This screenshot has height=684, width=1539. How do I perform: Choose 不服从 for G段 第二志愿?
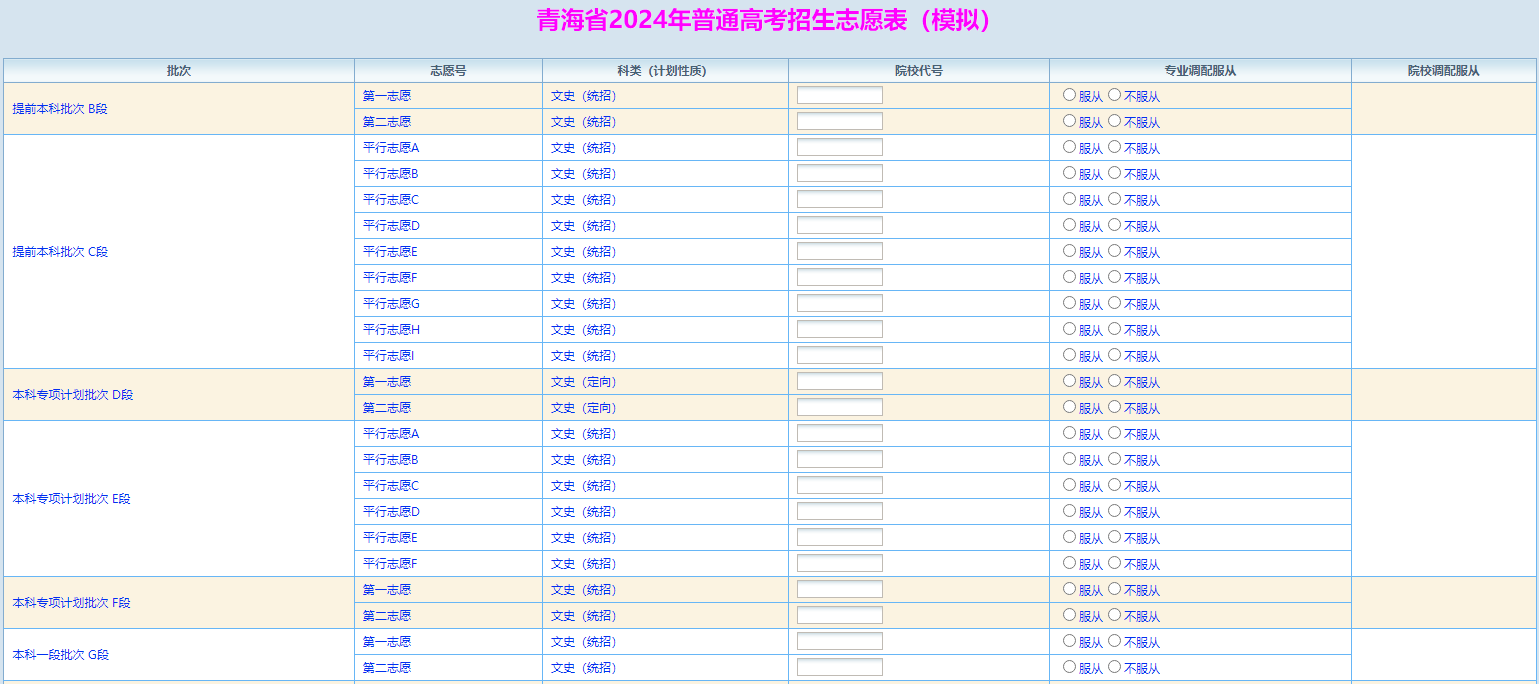pos(1114,667)
